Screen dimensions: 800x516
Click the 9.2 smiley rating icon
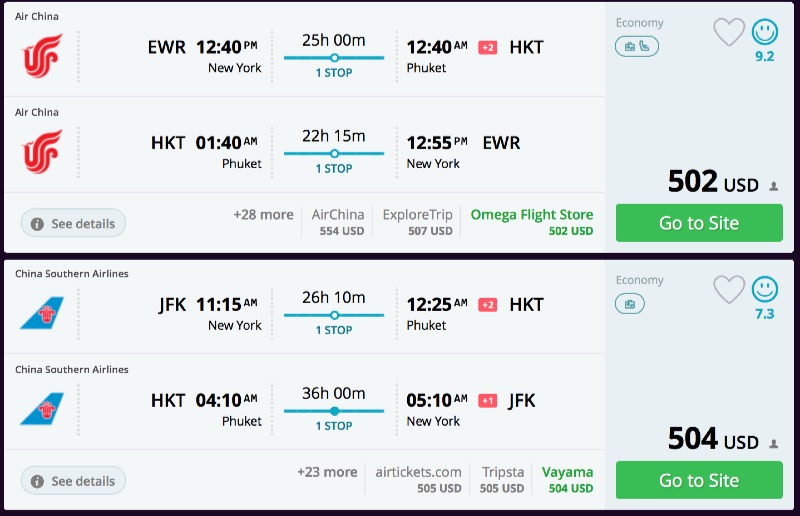[x=764, y=33]
